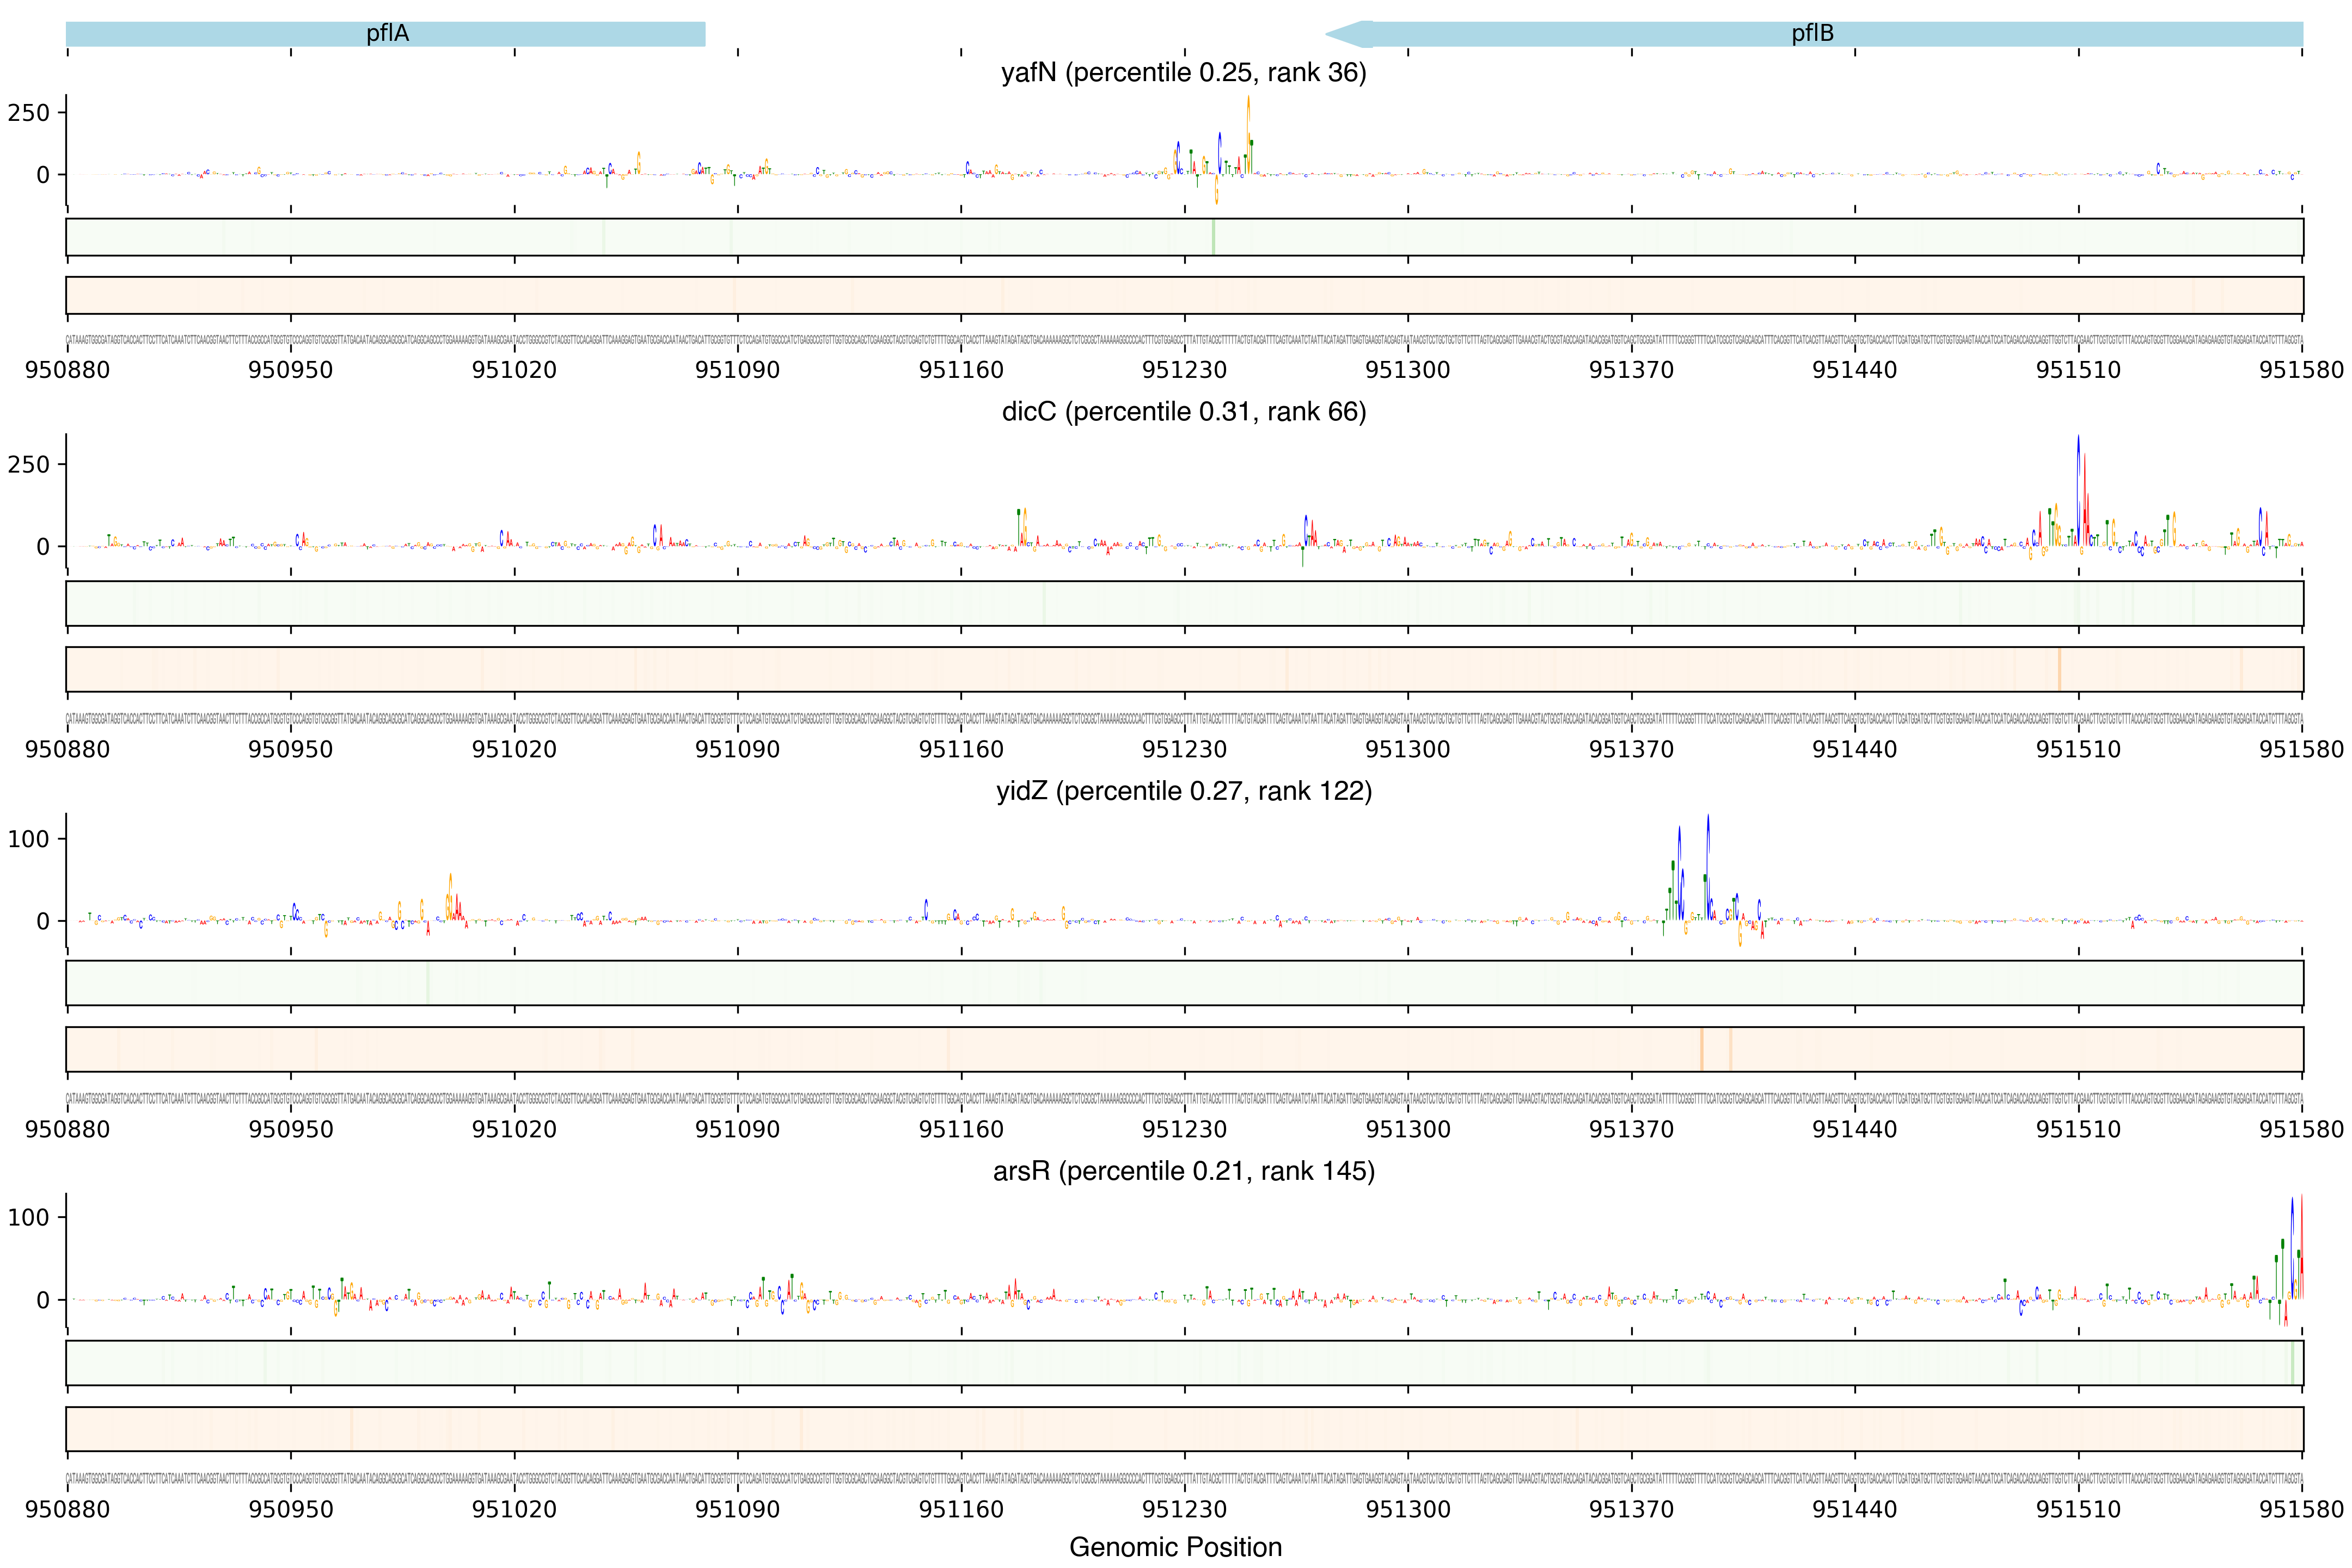Click the yidZ panel title text
This screenshot has width=2352, height=1568.
(x=1183, y=791)
